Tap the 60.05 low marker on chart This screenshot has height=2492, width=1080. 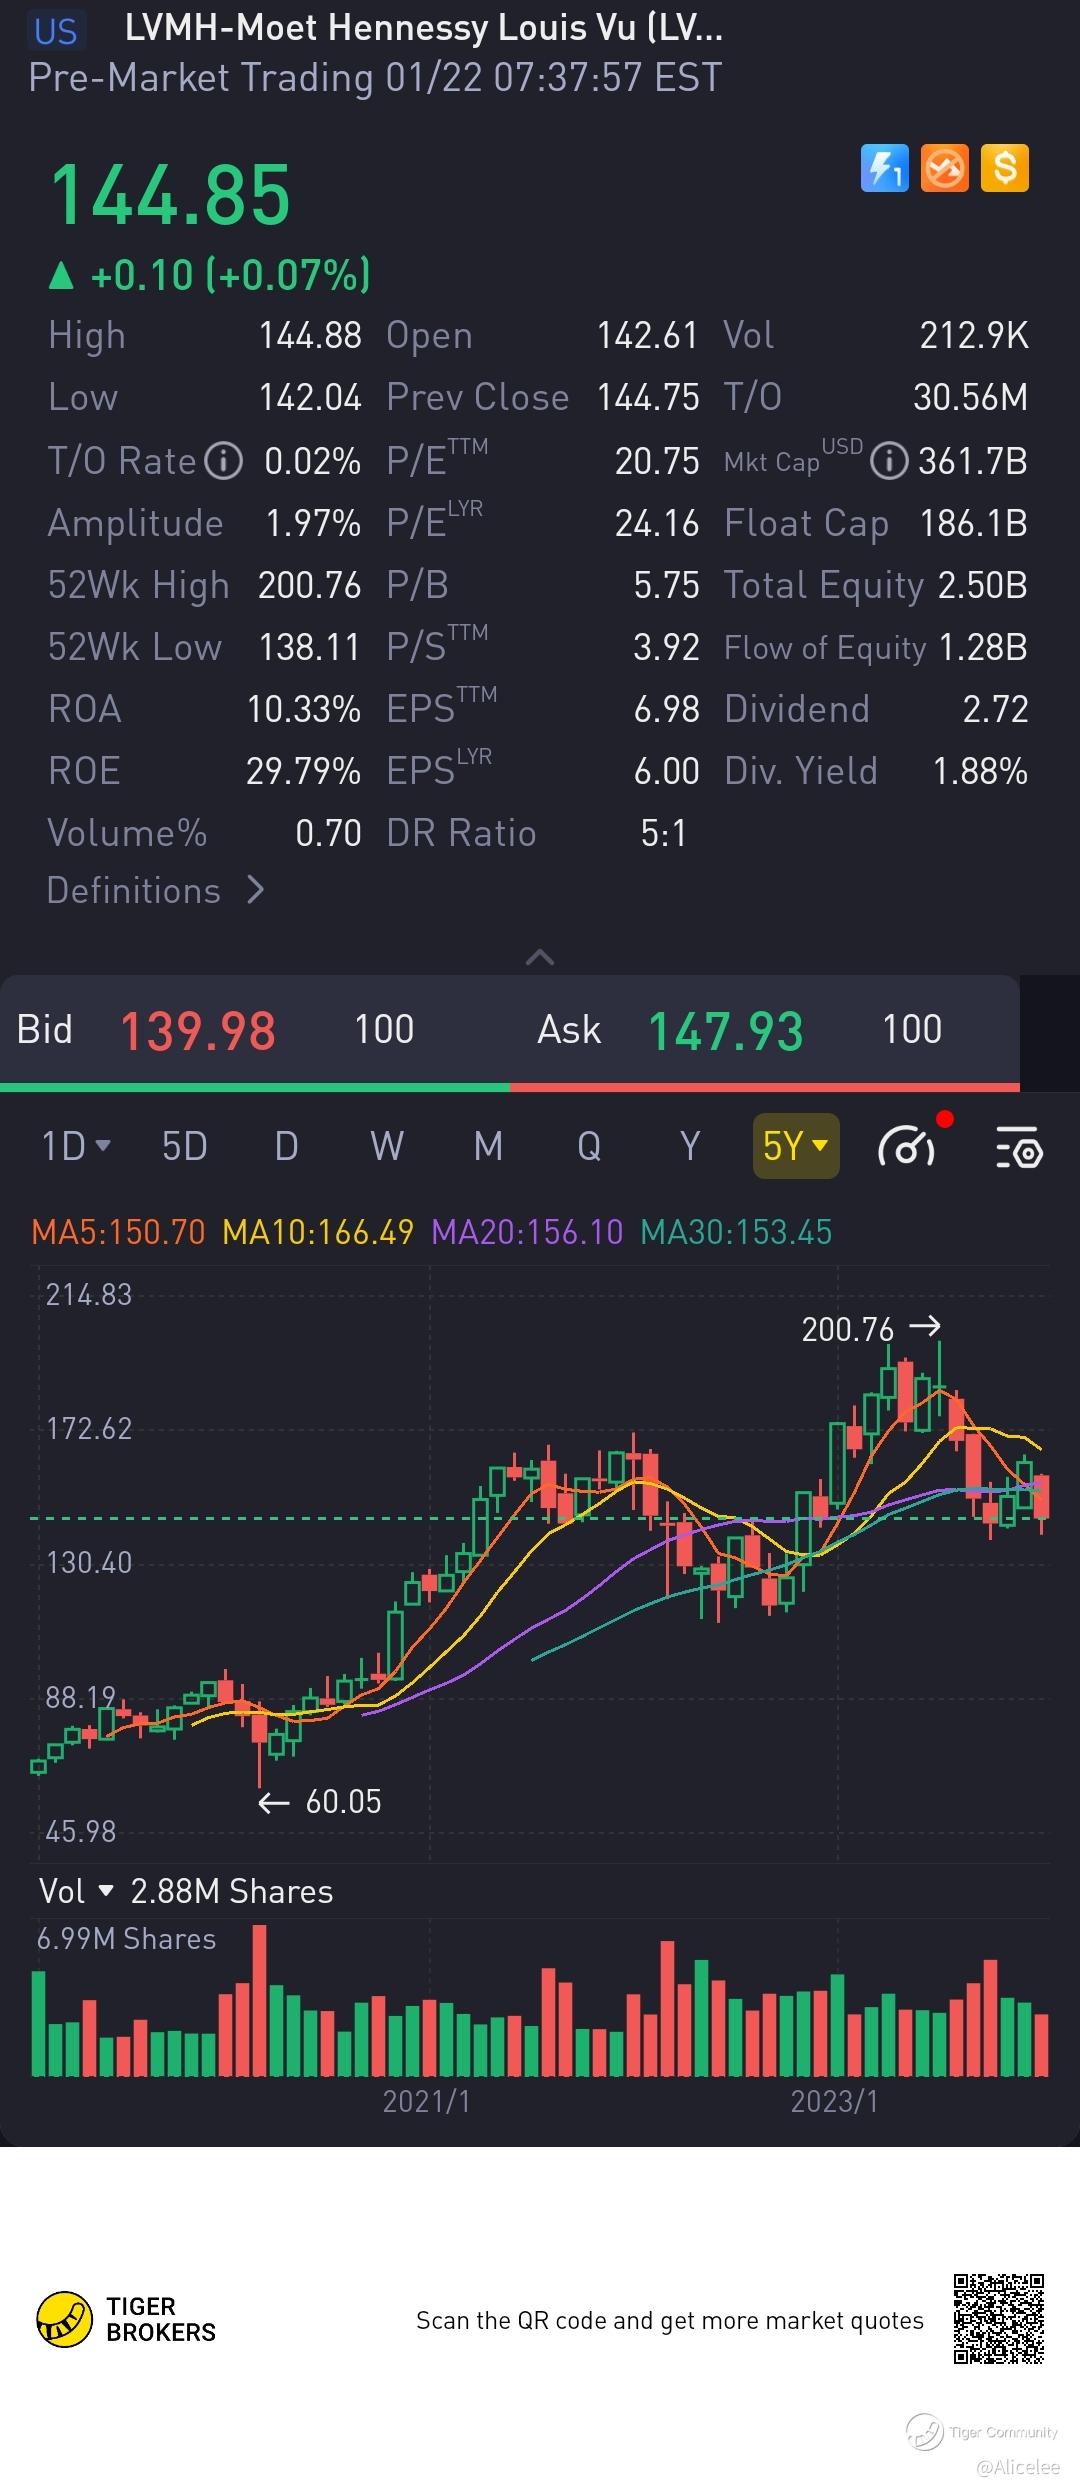point(320,1801)
